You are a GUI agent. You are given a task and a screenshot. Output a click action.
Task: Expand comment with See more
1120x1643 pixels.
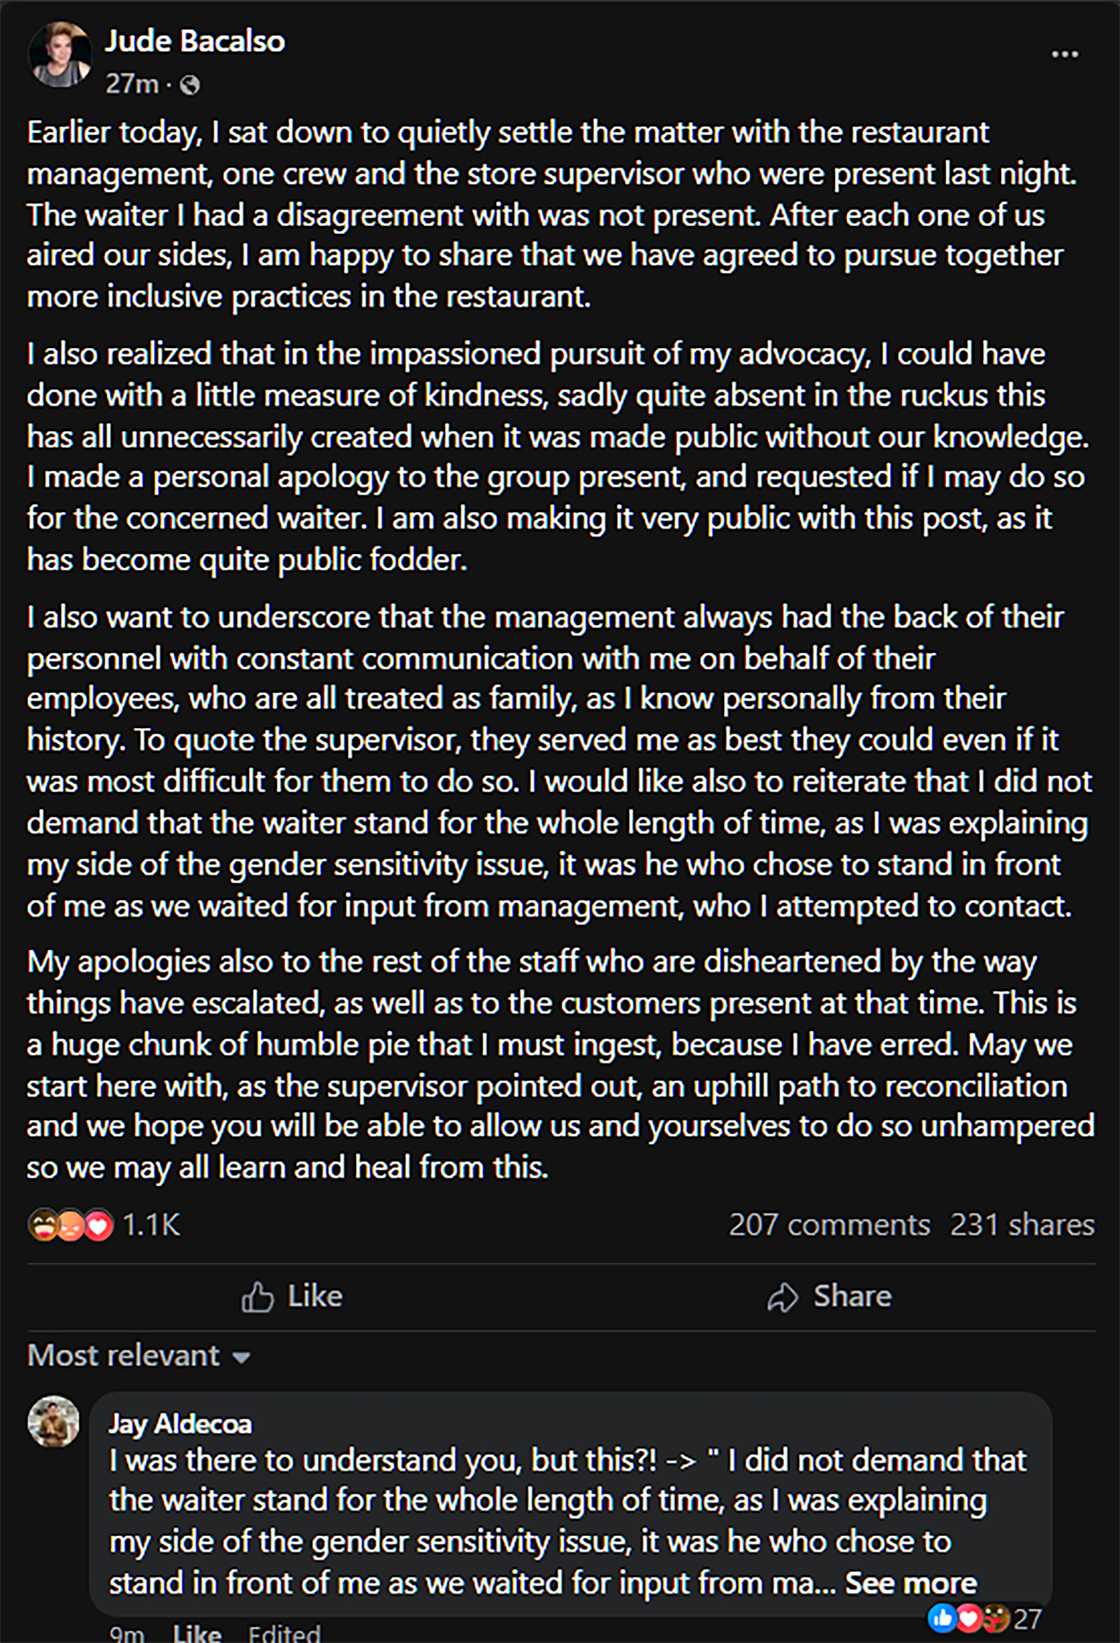point(910,1583)
